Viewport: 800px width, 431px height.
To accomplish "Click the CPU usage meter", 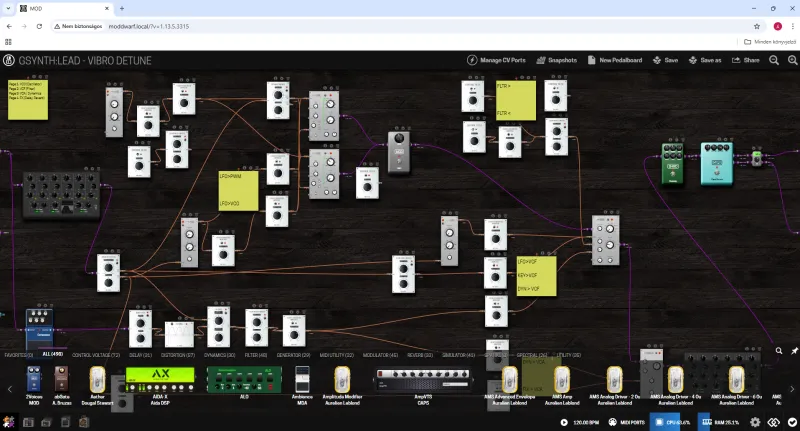I will [x=671, y=422].
